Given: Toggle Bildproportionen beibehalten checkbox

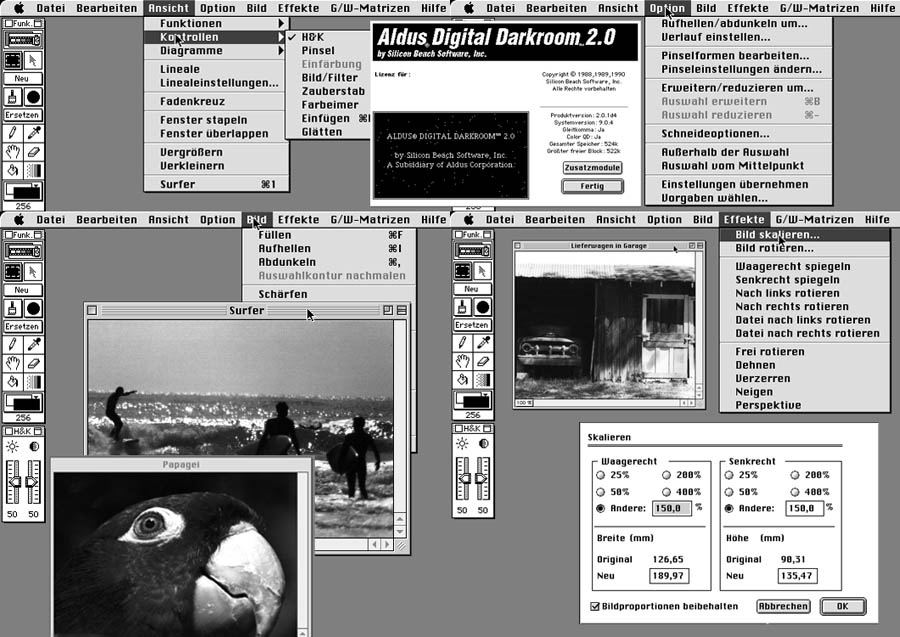Looking at the screenshot, I should tap(595, 607).
